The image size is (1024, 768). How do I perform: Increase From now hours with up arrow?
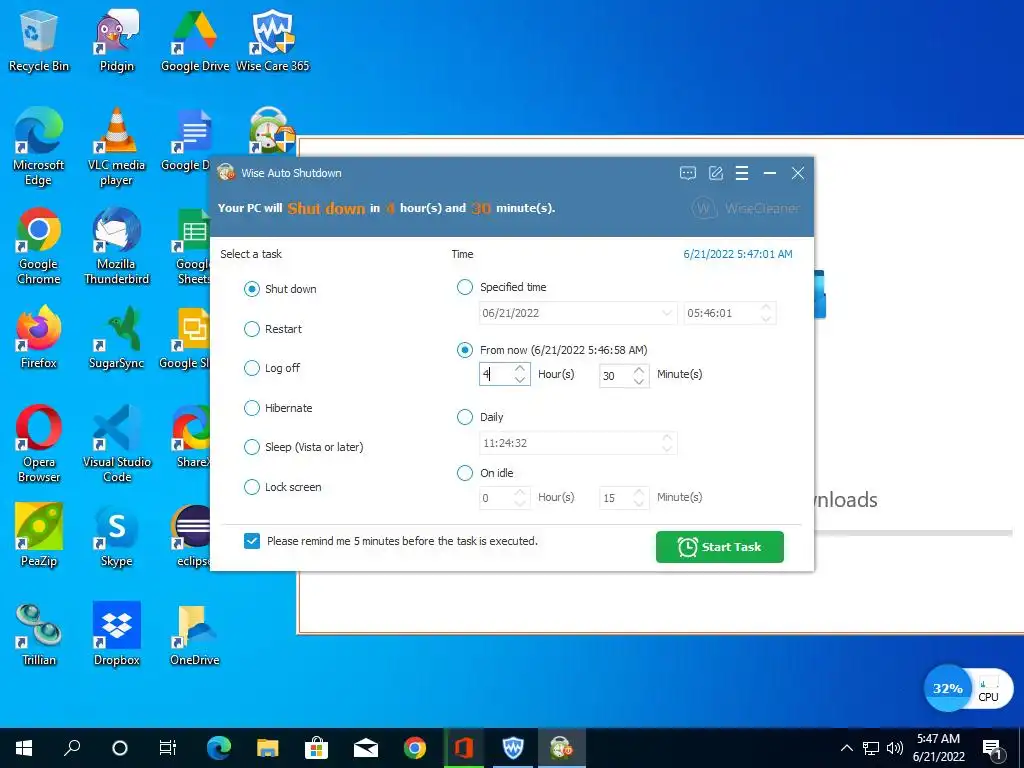520,369
